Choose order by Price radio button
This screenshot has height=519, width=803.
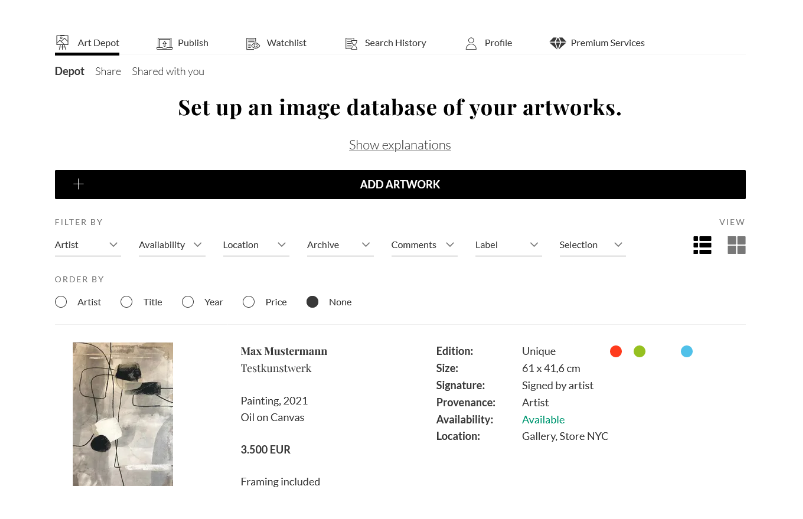coord(249,302)
